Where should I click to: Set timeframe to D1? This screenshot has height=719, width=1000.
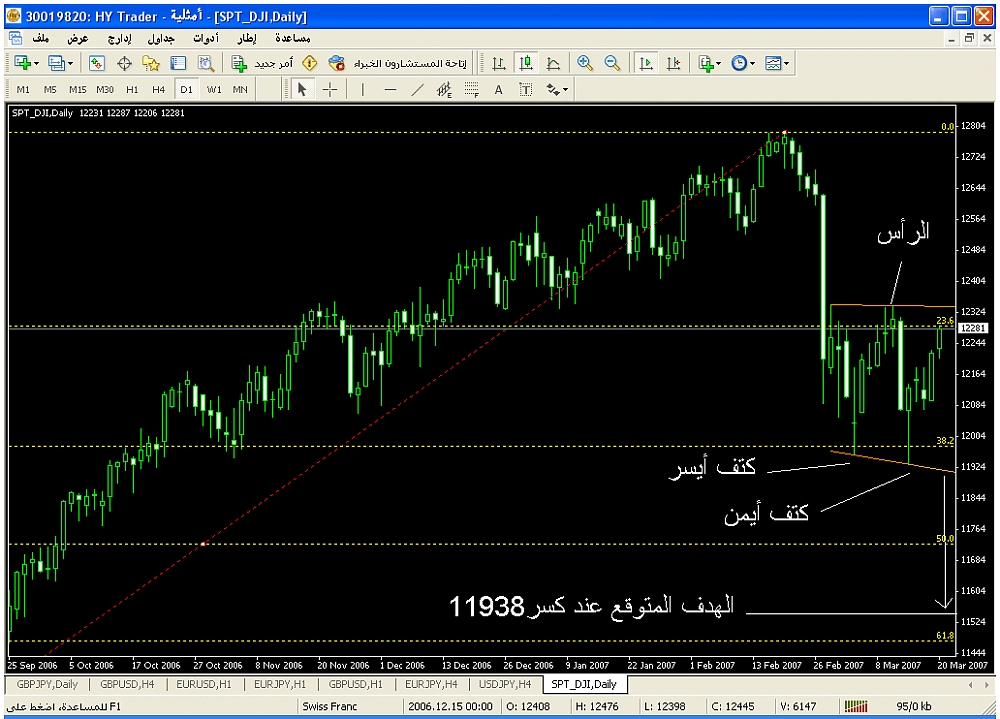click(x=186, y=90)
